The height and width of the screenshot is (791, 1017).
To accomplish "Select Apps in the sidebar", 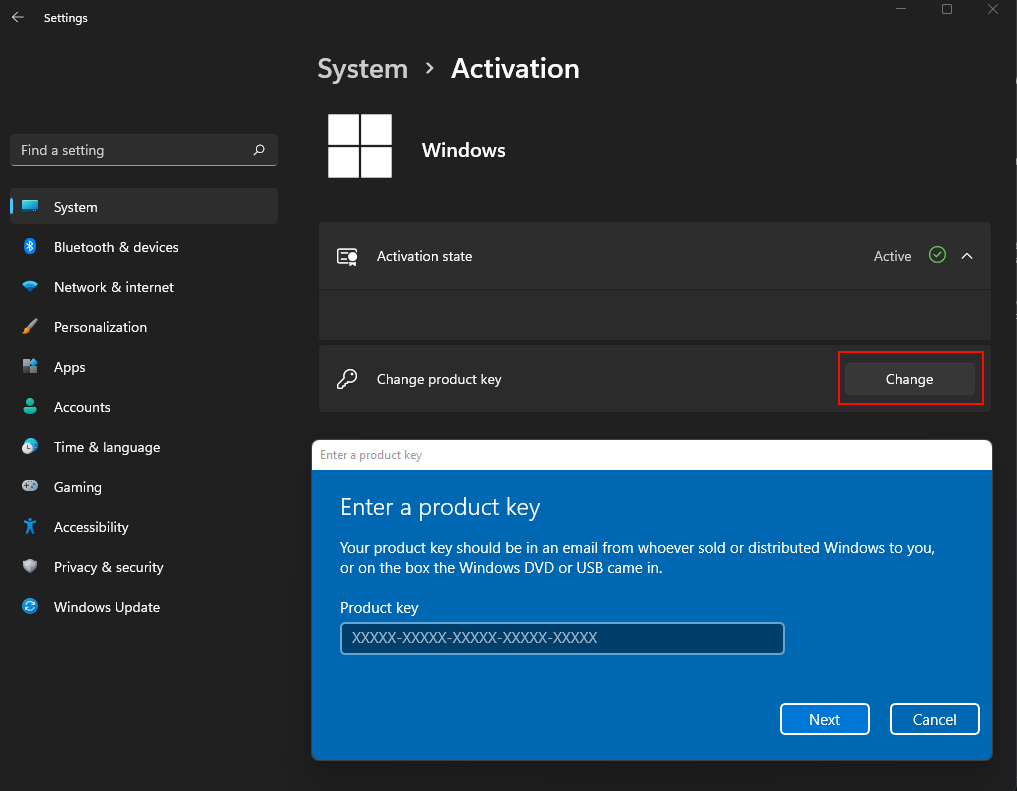I will click(144, 367).
